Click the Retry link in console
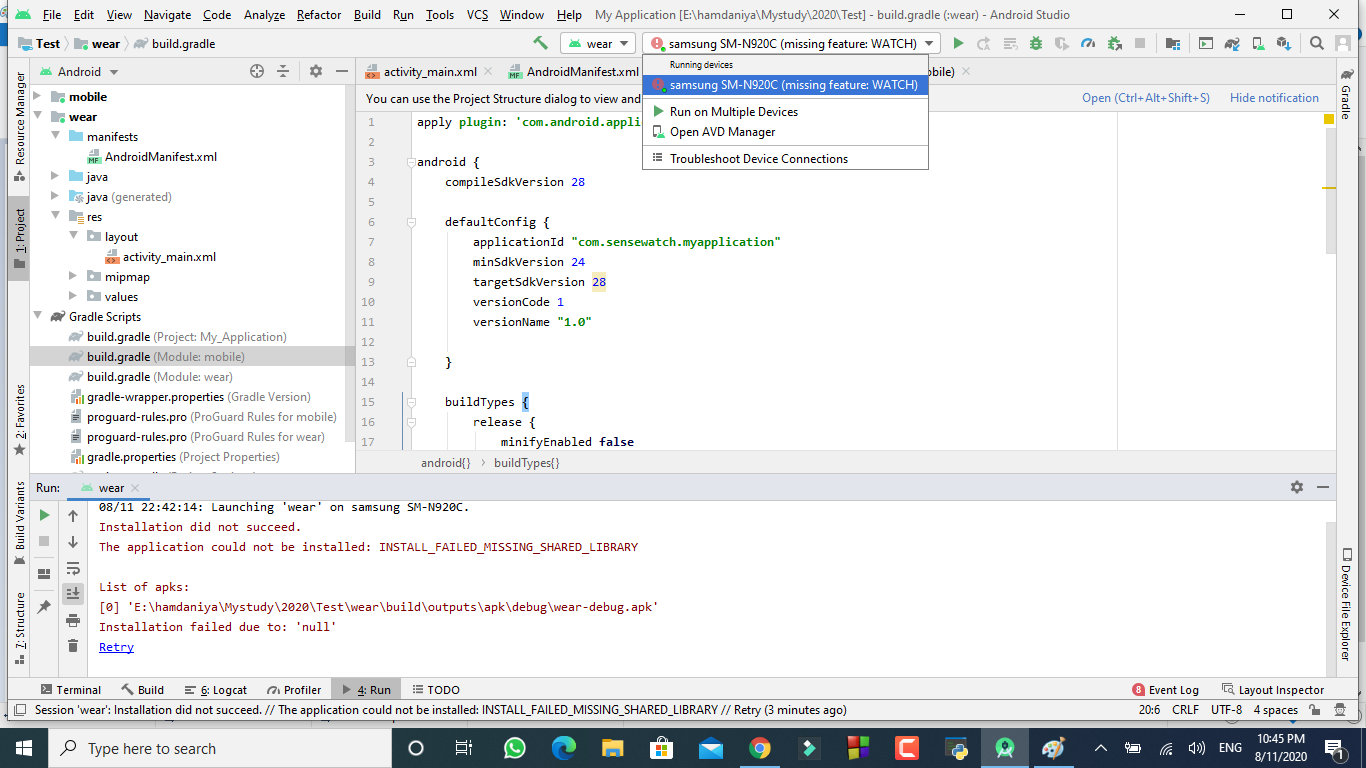1366x768 pixels. tap(116, 647)
